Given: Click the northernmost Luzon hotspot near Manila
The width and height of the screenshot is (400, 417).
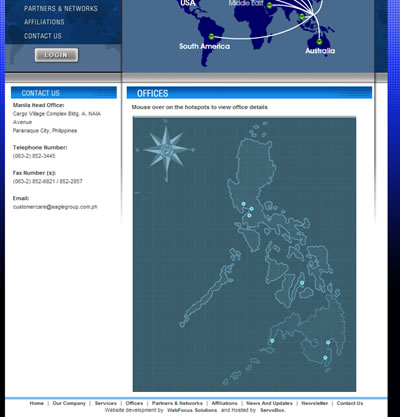Looking at the screenshot, I should [243, 204].
